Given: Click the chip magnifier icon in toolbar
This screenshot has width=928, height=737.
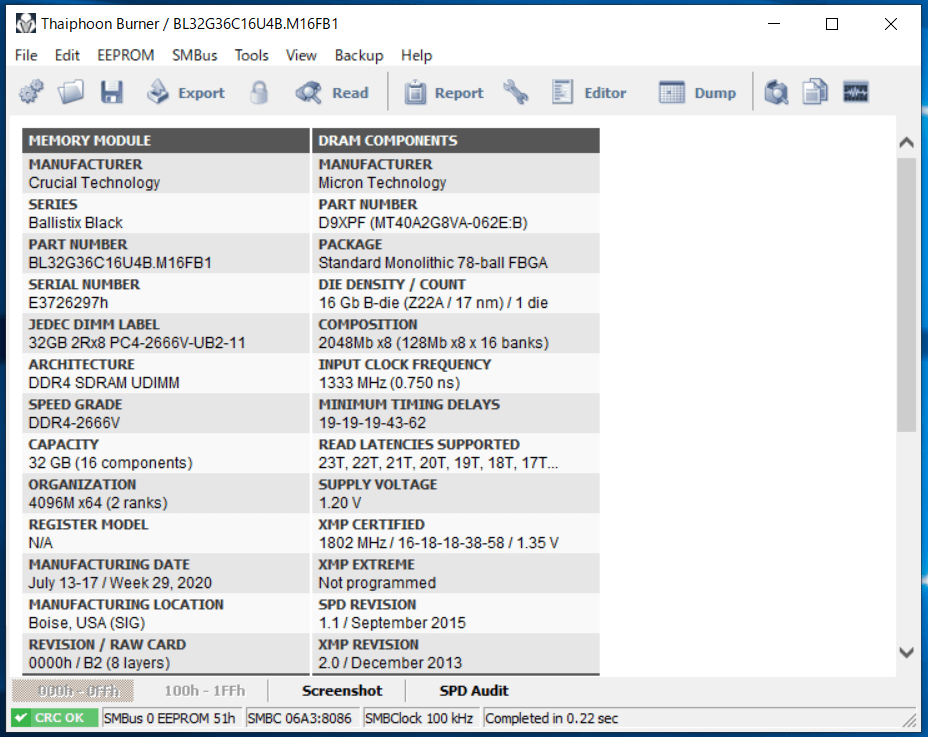Looking at the screenshot, I should (x=776, y=93).
